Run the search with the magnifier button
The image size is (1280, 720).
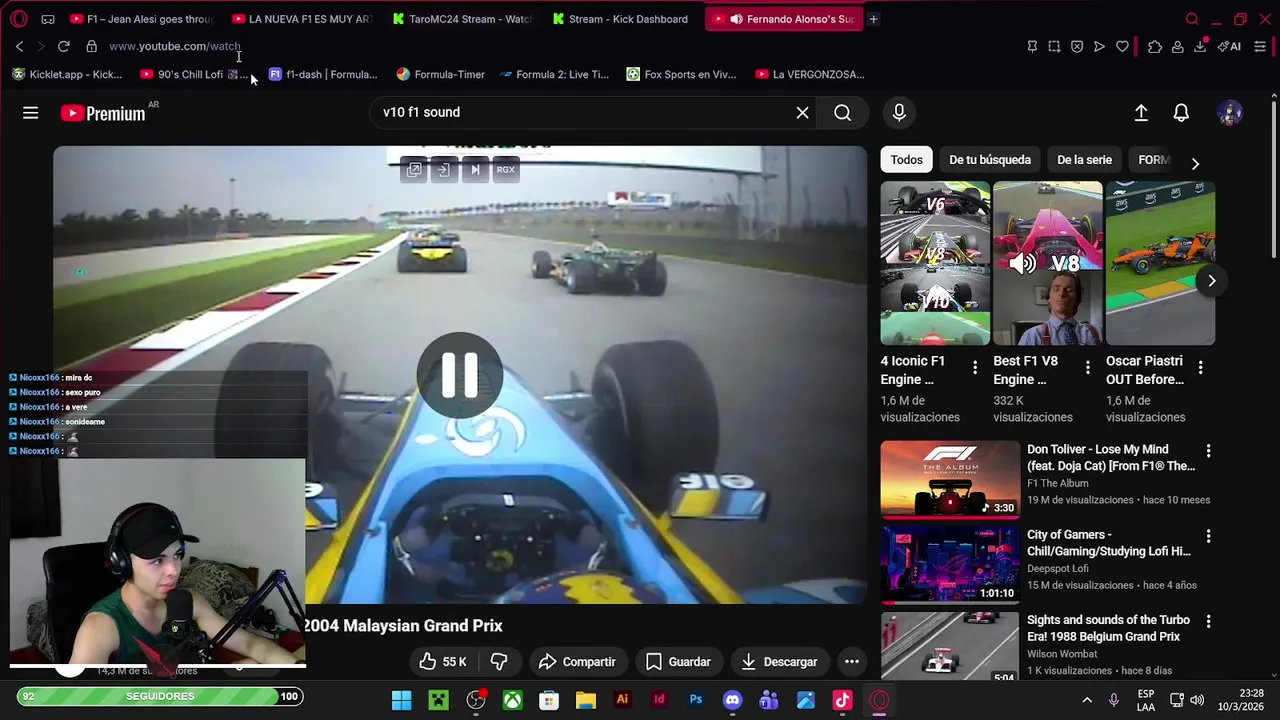843,113
